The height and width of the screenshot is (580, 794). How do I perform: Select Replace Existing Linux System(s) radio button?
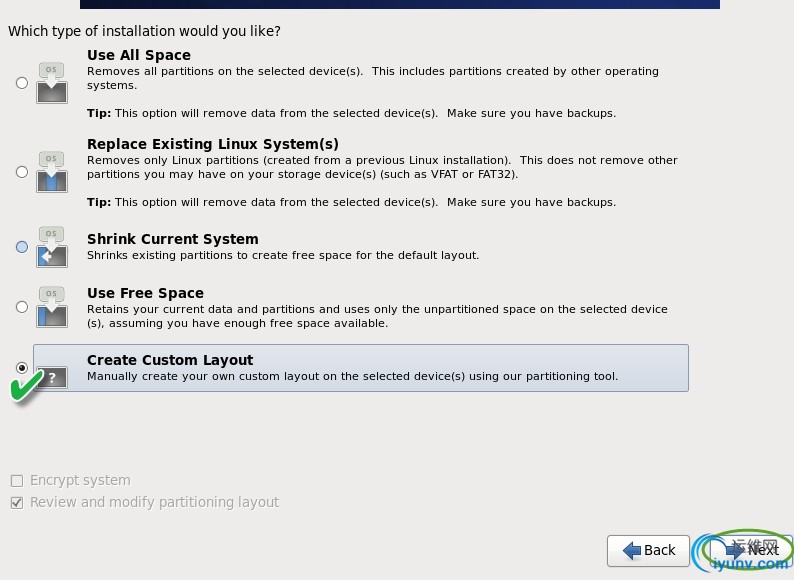point(22,172)
